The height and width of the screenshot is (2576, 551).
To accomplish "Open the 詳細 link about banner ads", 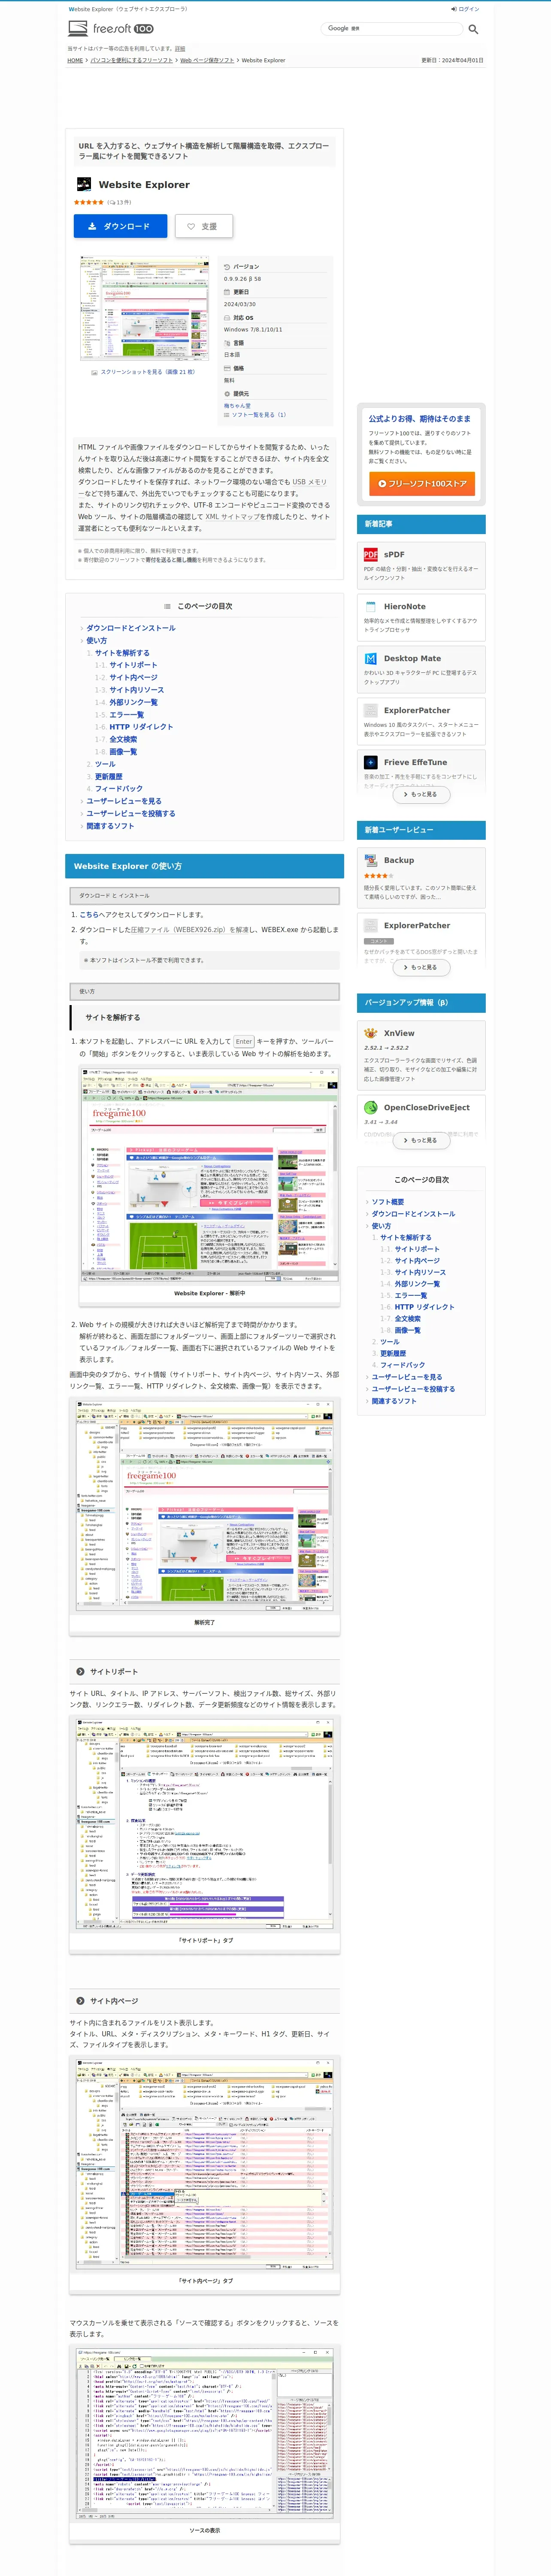I will click(x=180, y=48).
